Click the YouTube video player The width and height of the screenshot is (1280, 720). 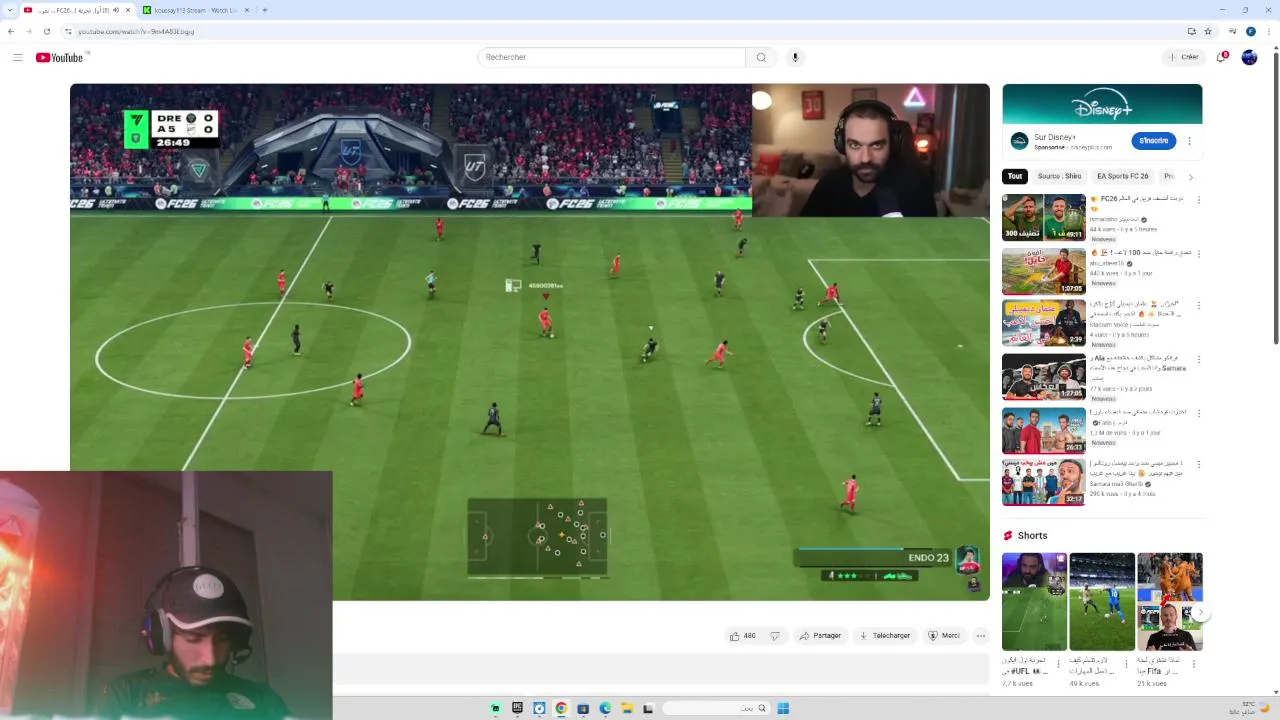click(530, 342)
